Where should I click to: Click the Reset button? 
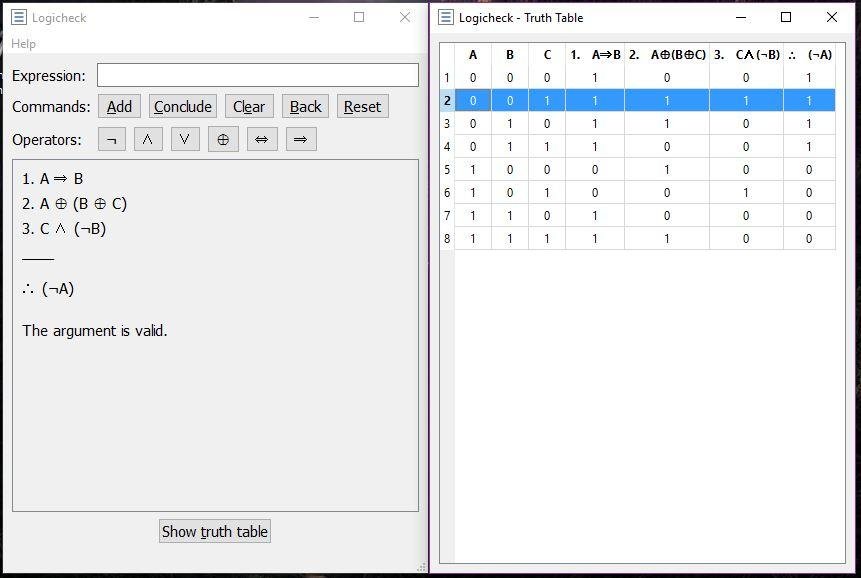[362, 106]
